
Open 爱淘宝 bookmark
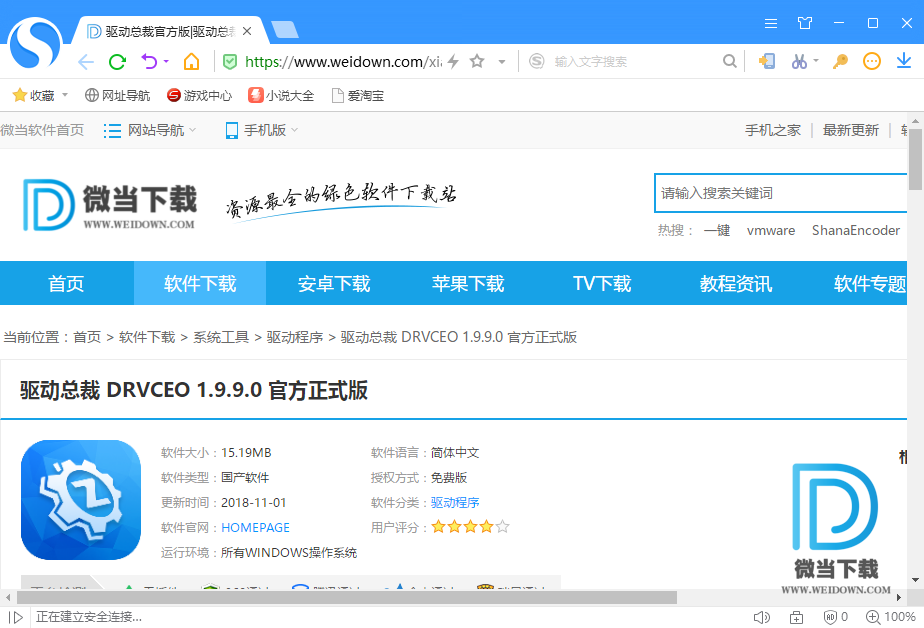358,95
